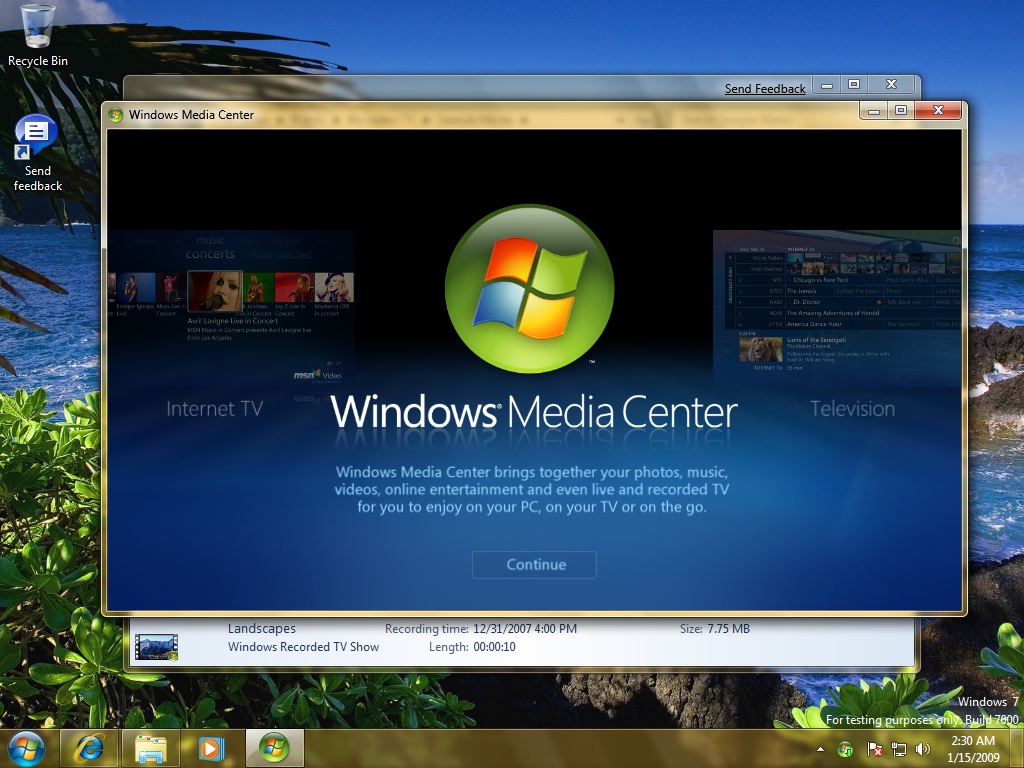Click the Continue button in Media Center

[534, 565]
